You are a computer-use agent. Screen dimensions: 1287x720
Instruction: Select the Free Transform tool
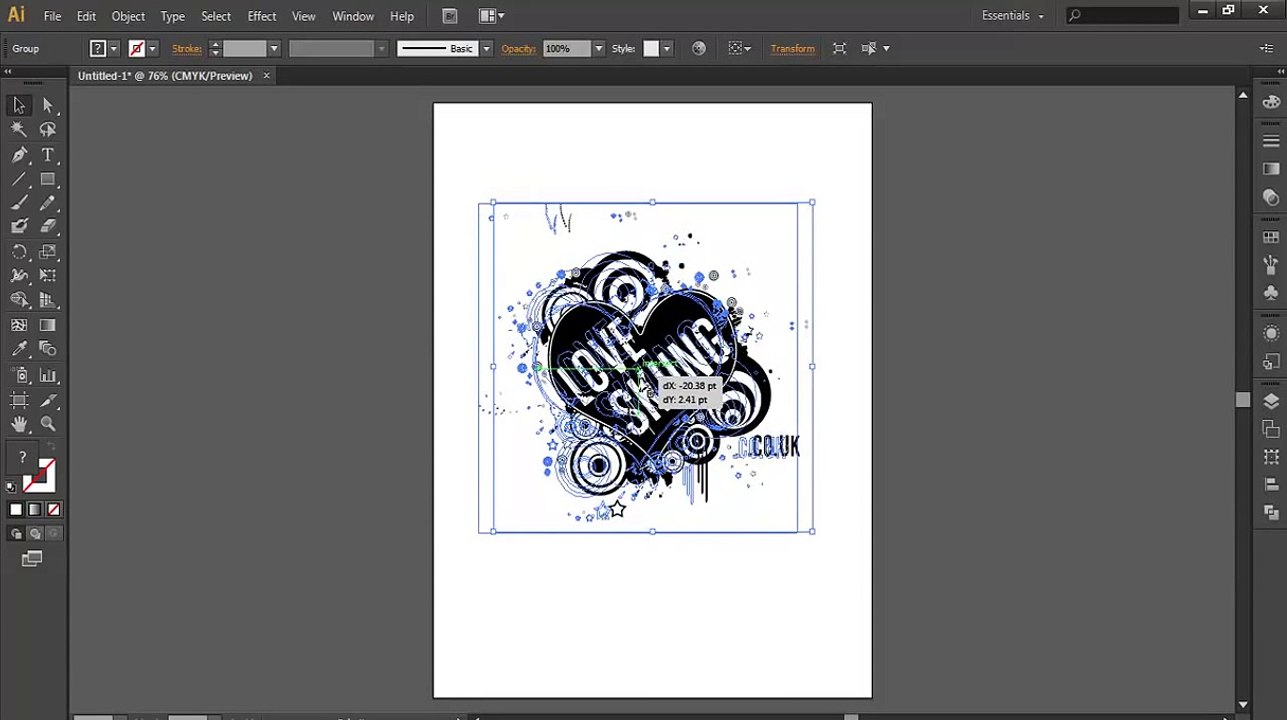pyautogui.click(x=47, y=276)
